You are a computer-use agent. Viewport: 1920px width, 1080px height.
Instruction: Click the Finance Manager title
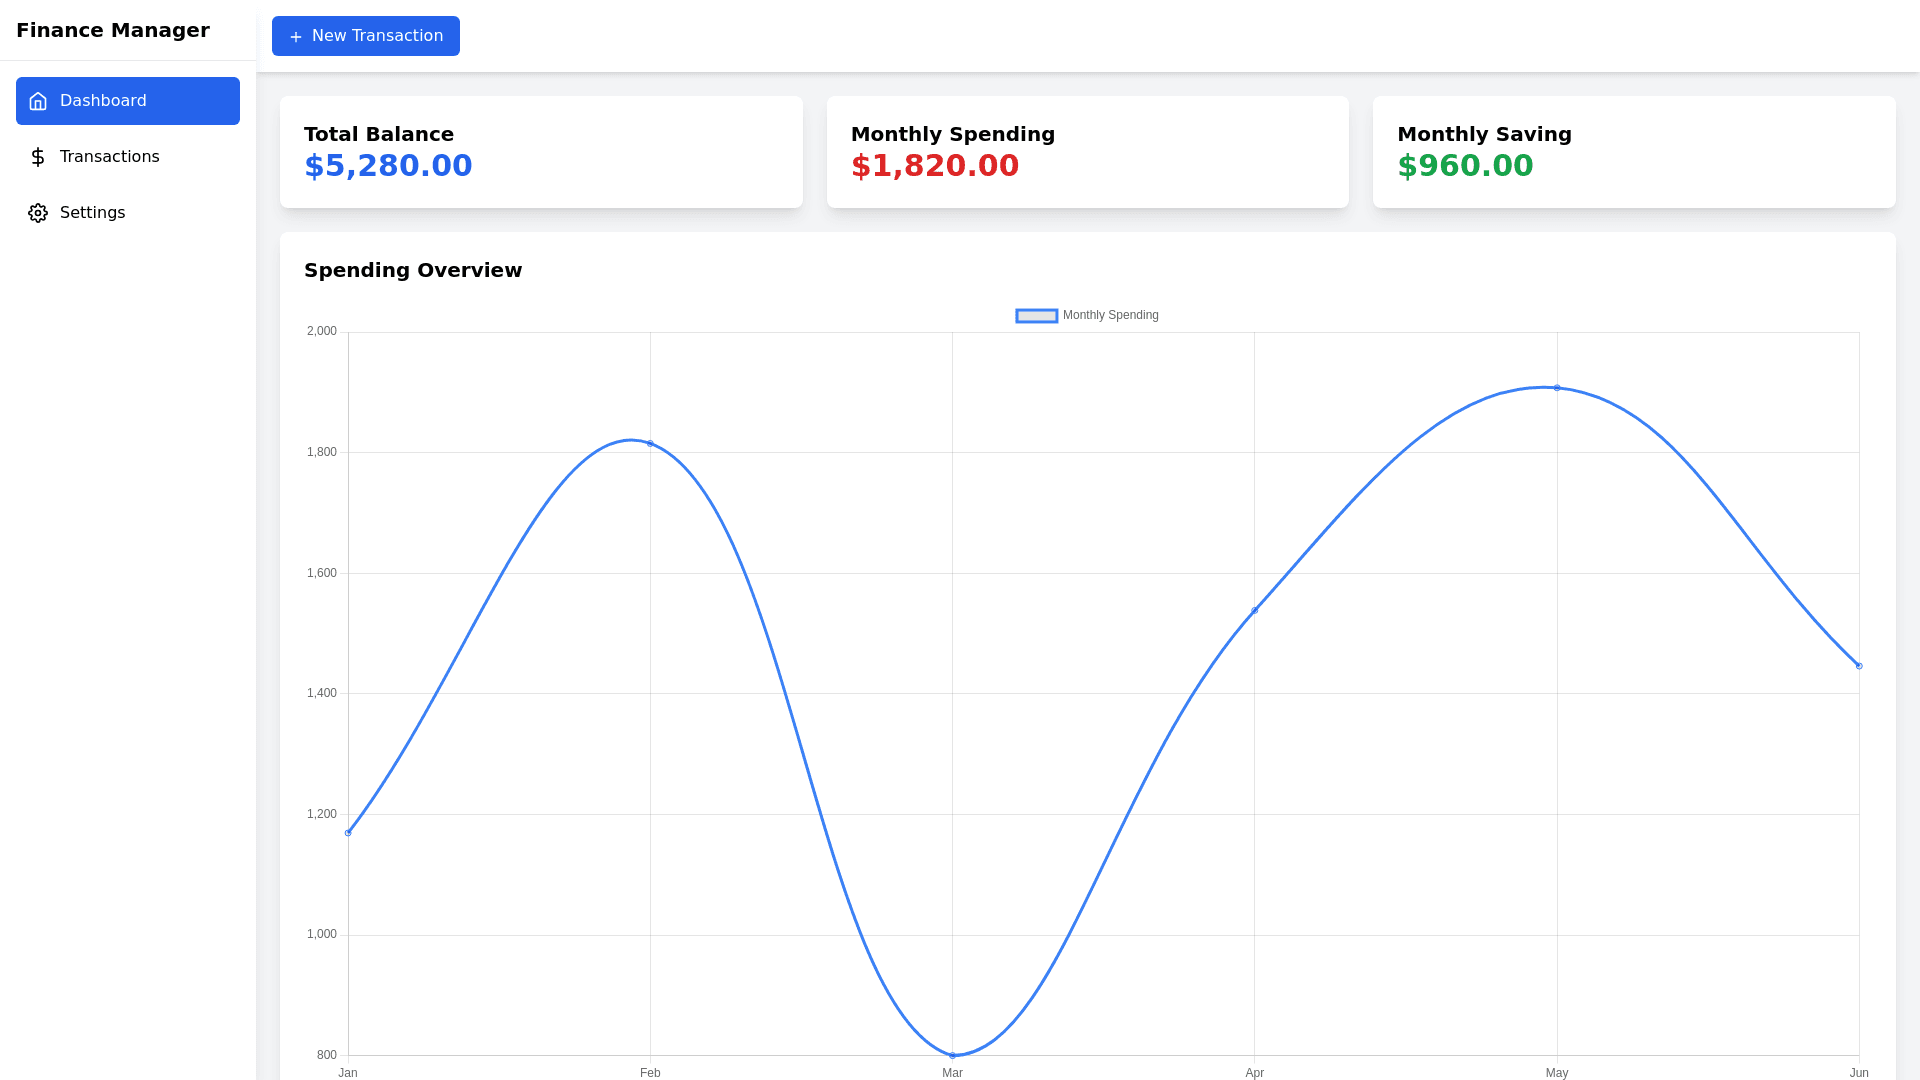click(113, 30)
